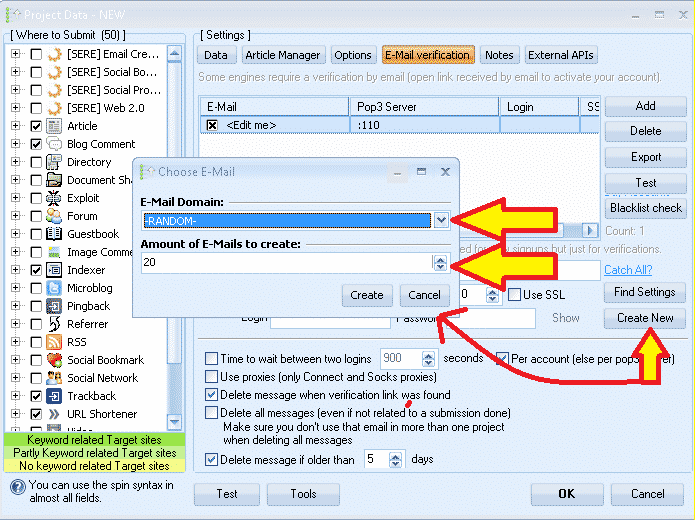Image resolution: width=695 pixels, height=520 pixels.
Task: Click the Blacklist check button
Action: pos(646,208)
